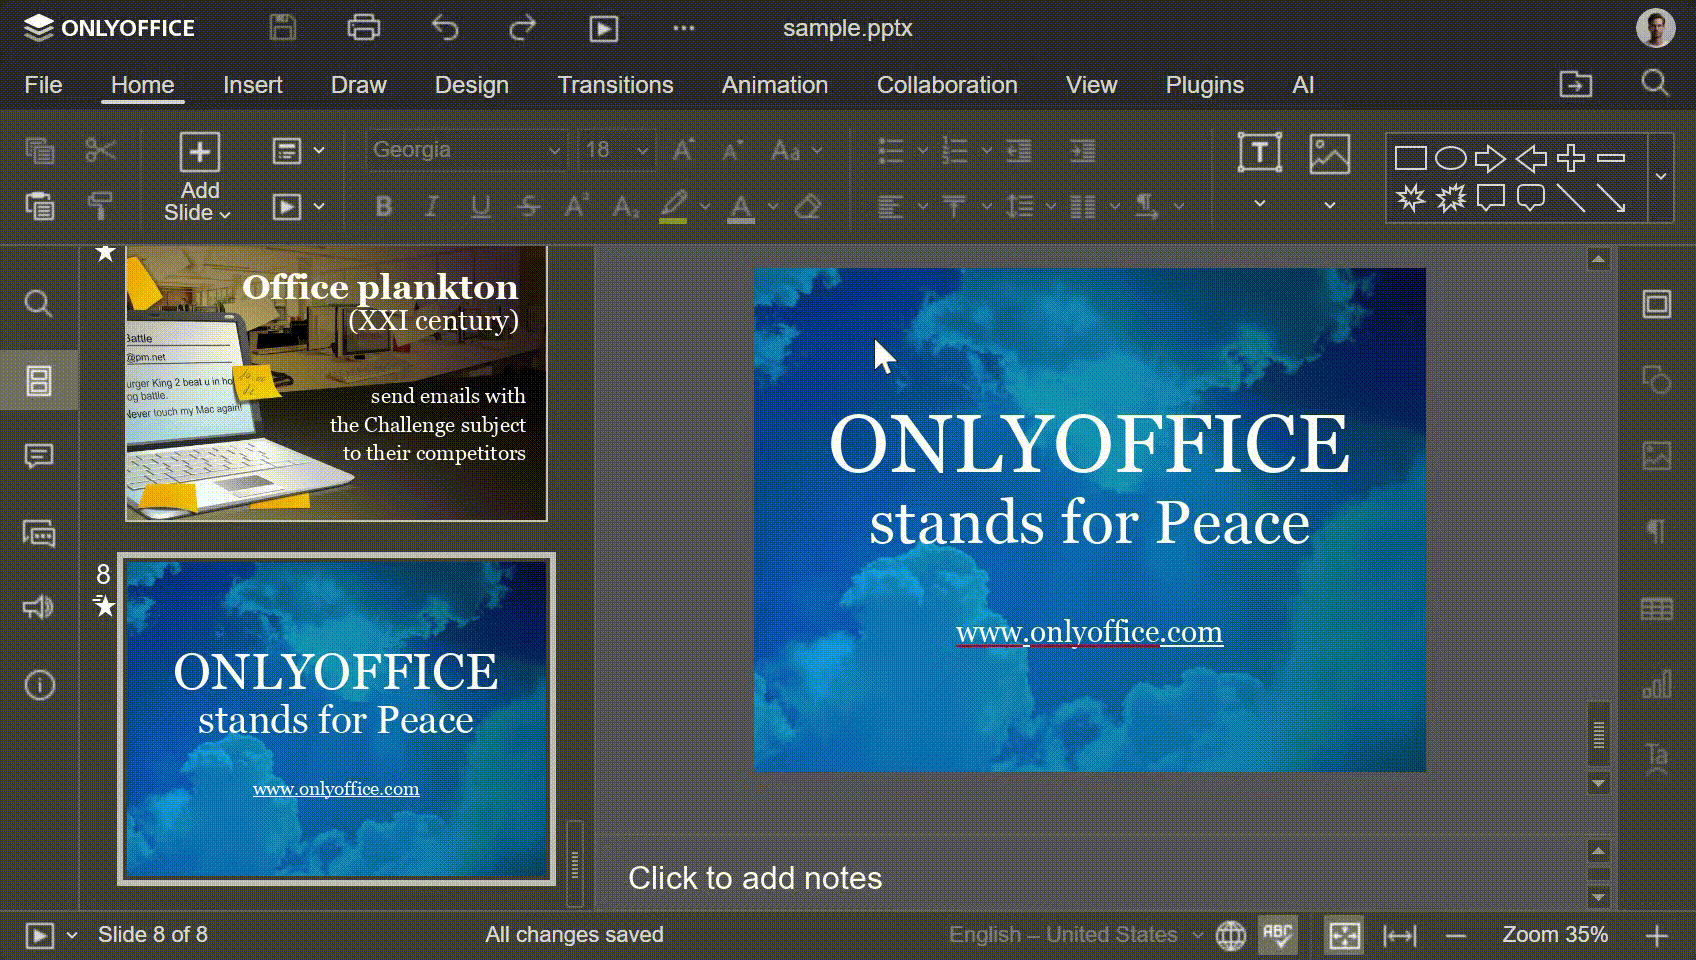Start slideshow from title bar icon

pos(603,28)
